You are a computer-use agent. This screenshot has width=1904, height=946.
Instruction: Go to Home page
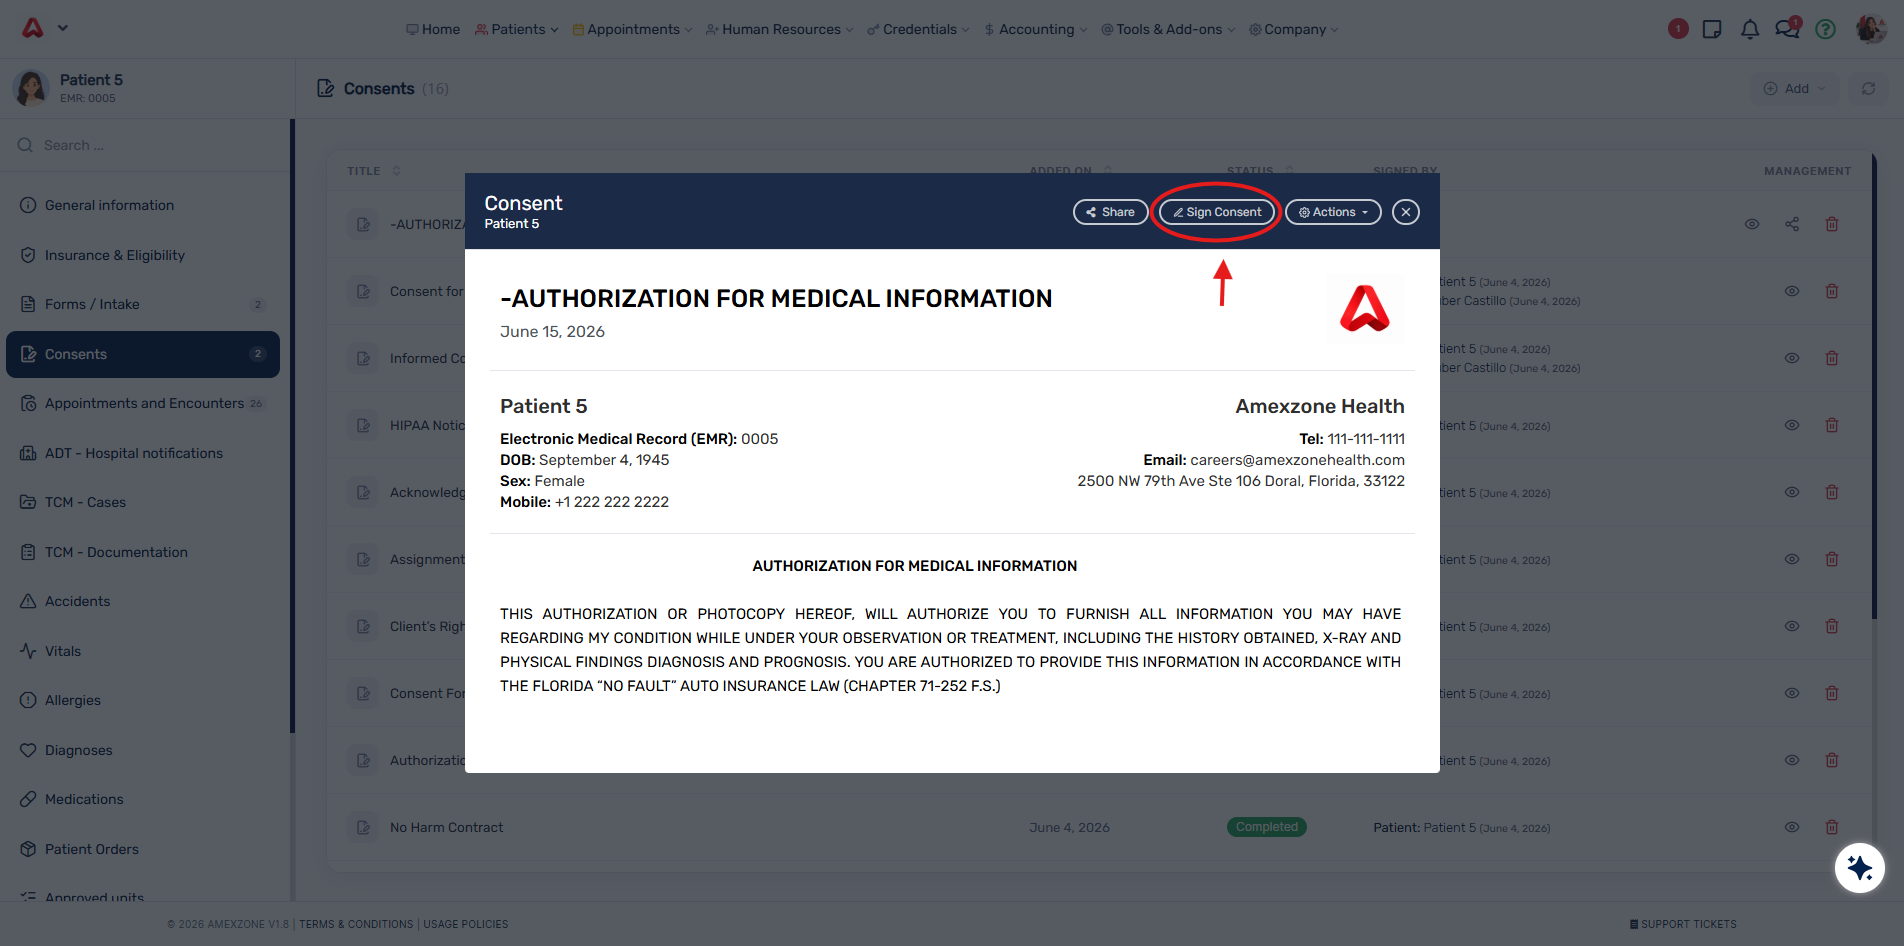[x=433, y=29]
